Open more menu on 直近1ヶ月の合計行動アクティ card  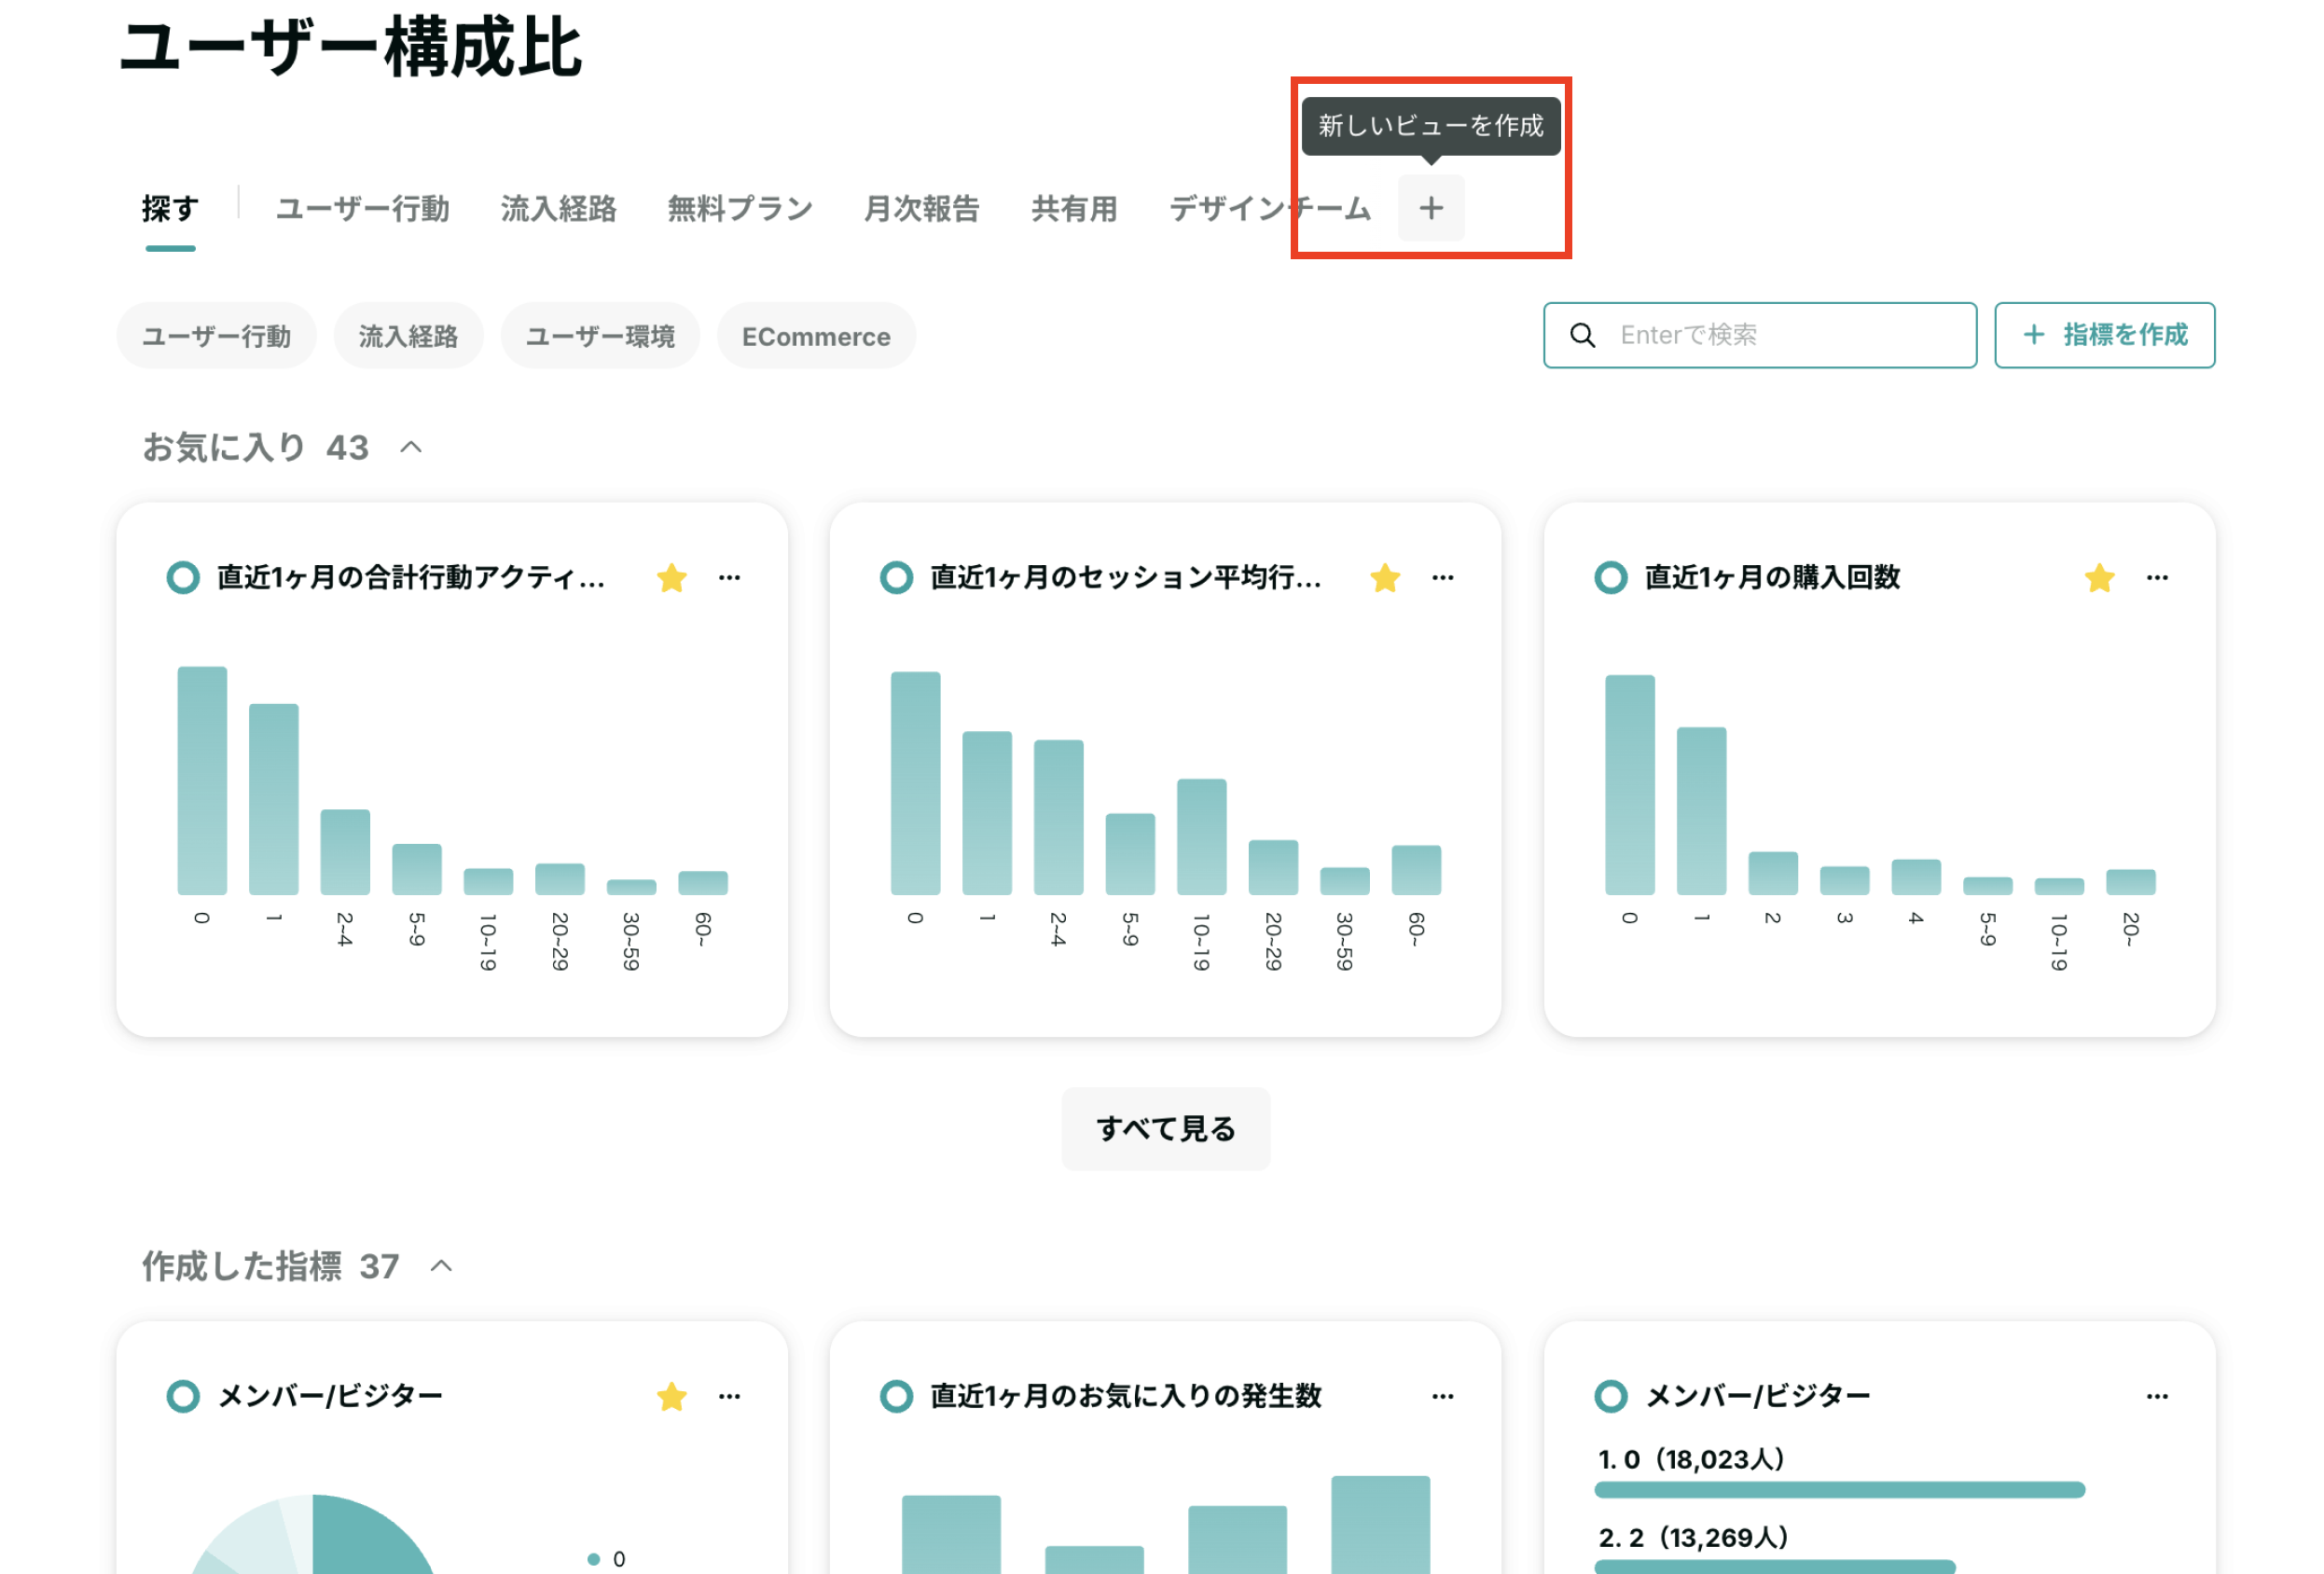730,577
